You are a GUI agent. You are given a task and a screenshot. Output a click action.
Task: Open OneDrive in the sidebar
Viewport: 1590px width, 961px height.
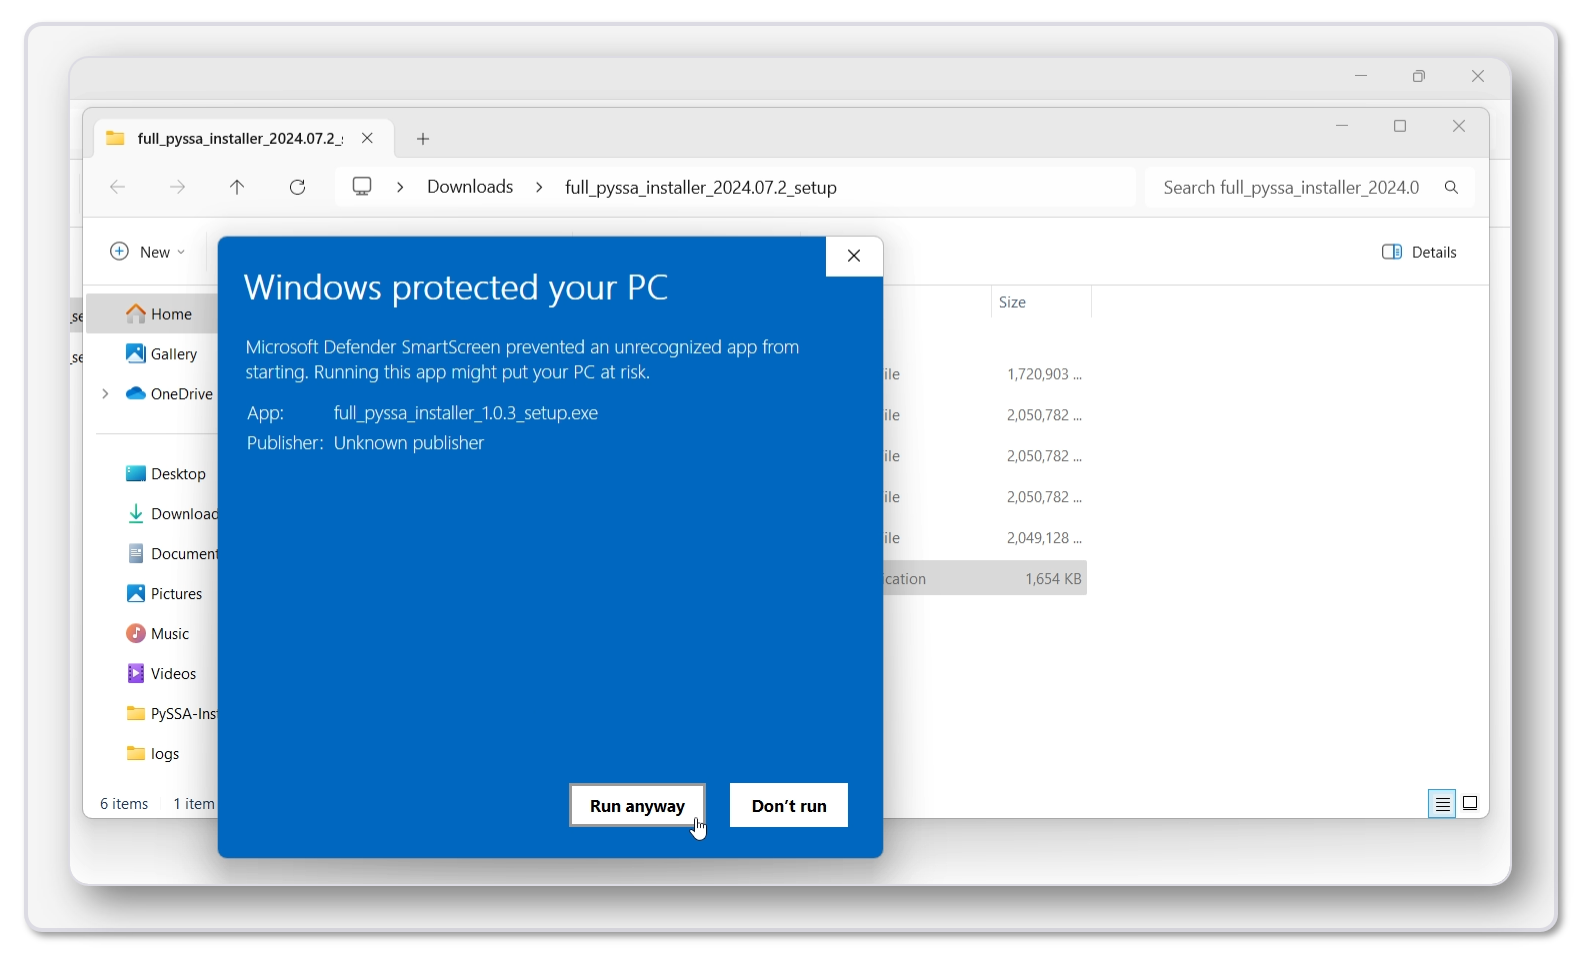point(169,394)
